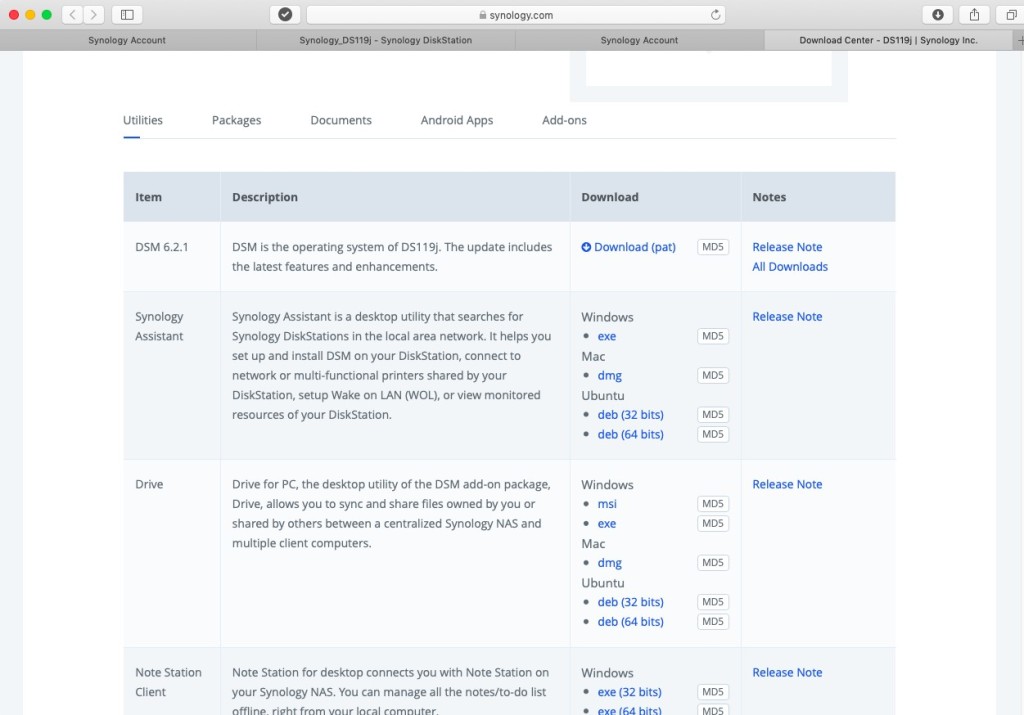Screen dimensions: 1024x715
Task: Click the synology.com address field
Action: pyautogui.click(x=516, y=14)
